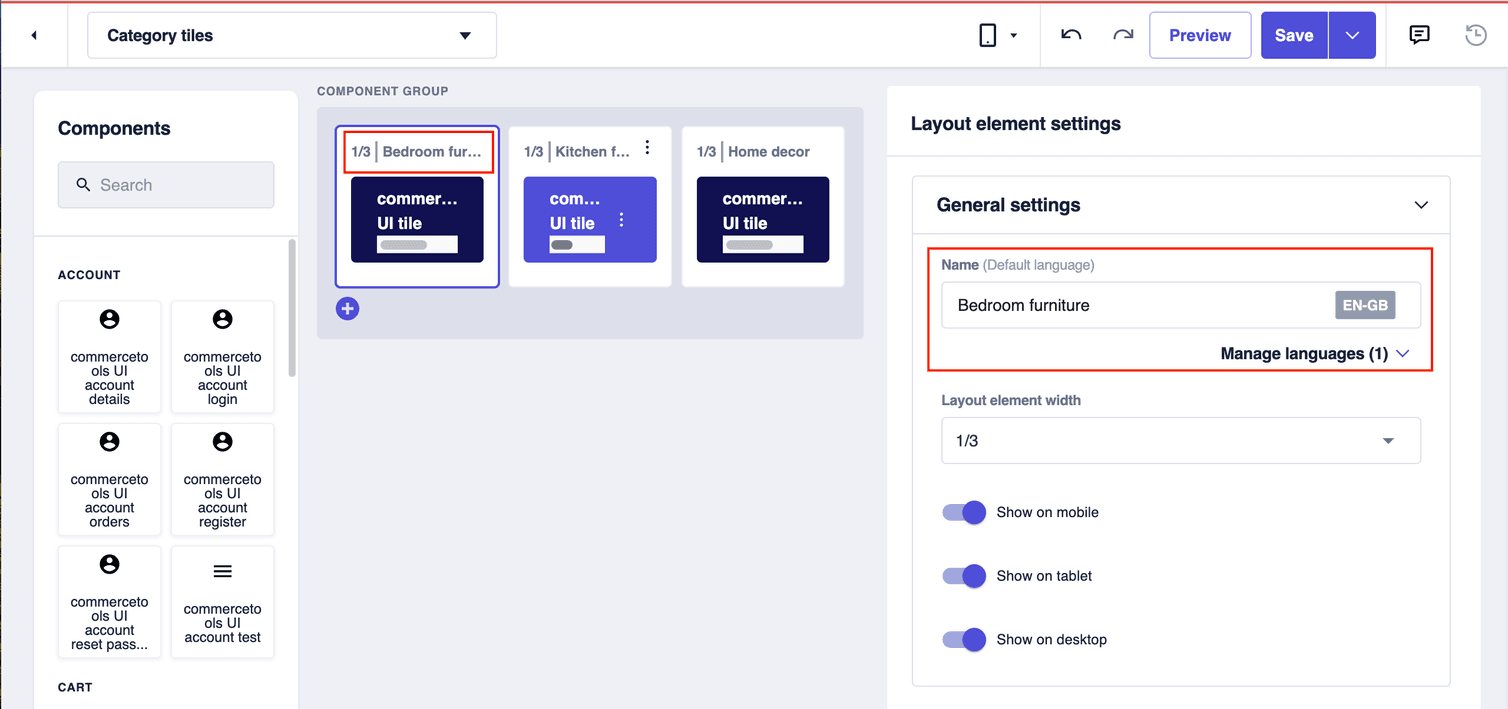The height and width of the screenshot is (709, 1508).
Task: Open the Category tiles page selector
Action: point(291,34)
